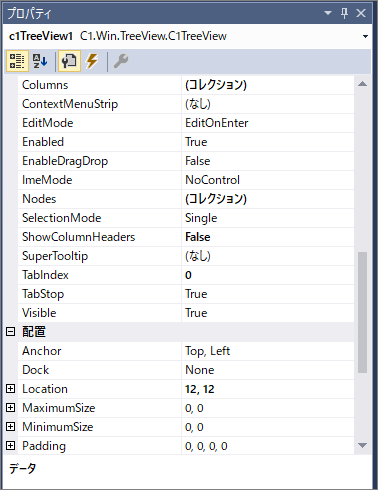Click MaximumSize value 0, 0
Screen dimensions: 378x490
[194, 408]
